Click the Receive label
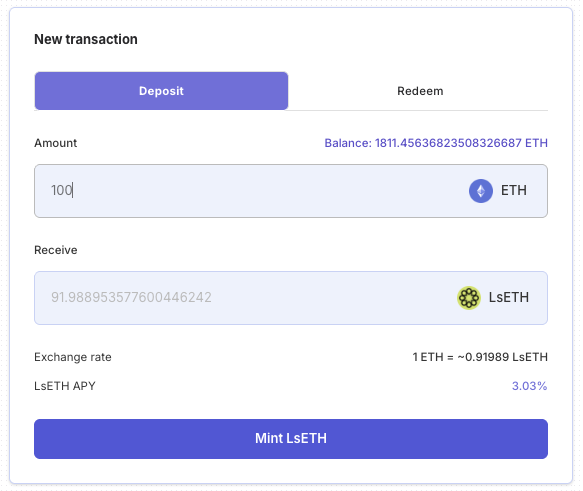Image resolution: width=583 pixels, height=491 pixels. pos(56,250)
